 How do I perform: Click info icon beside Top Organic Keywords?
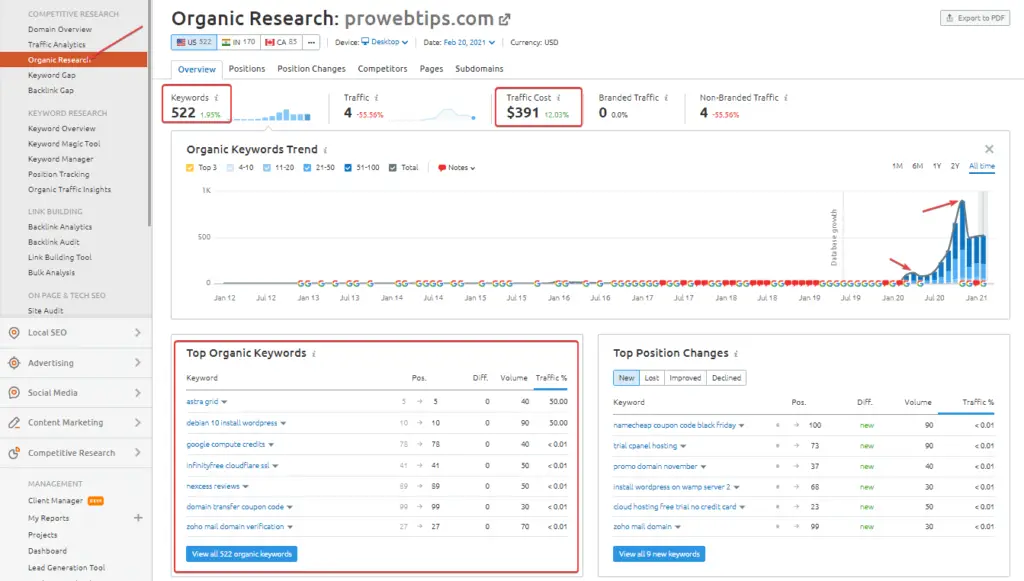click(313, 354)
